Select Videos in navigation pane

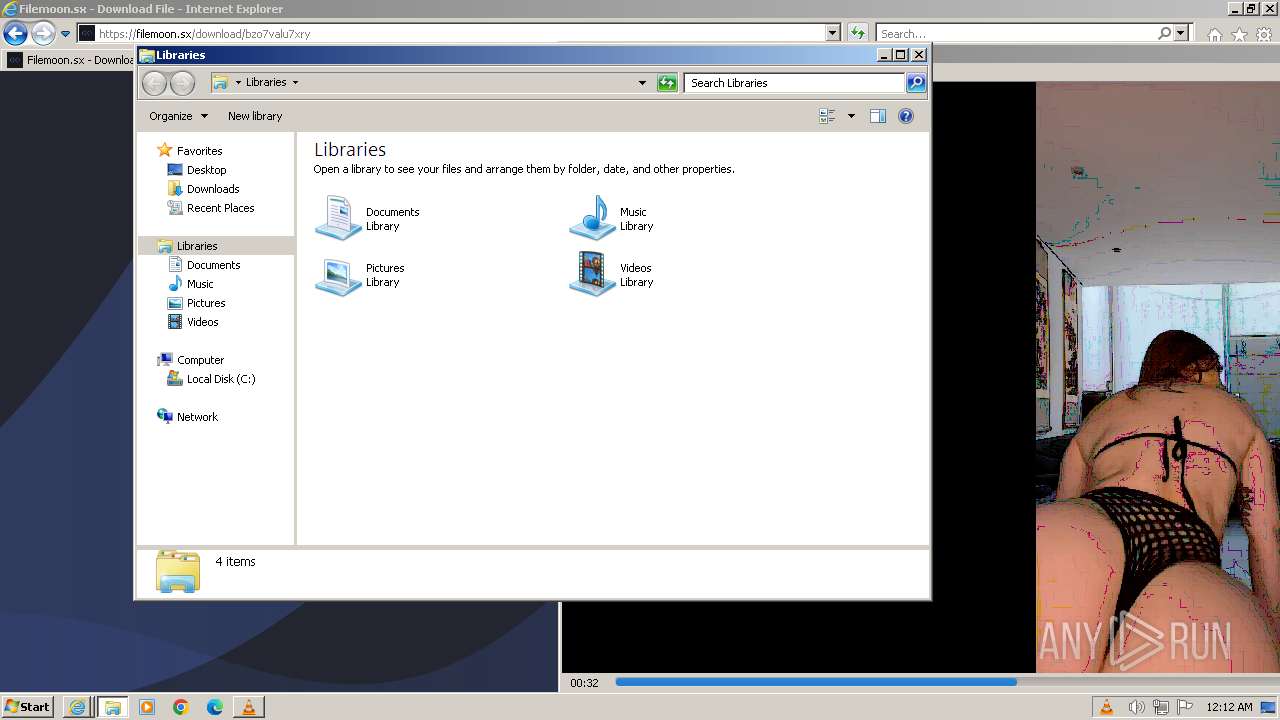[x=202, y=322]
